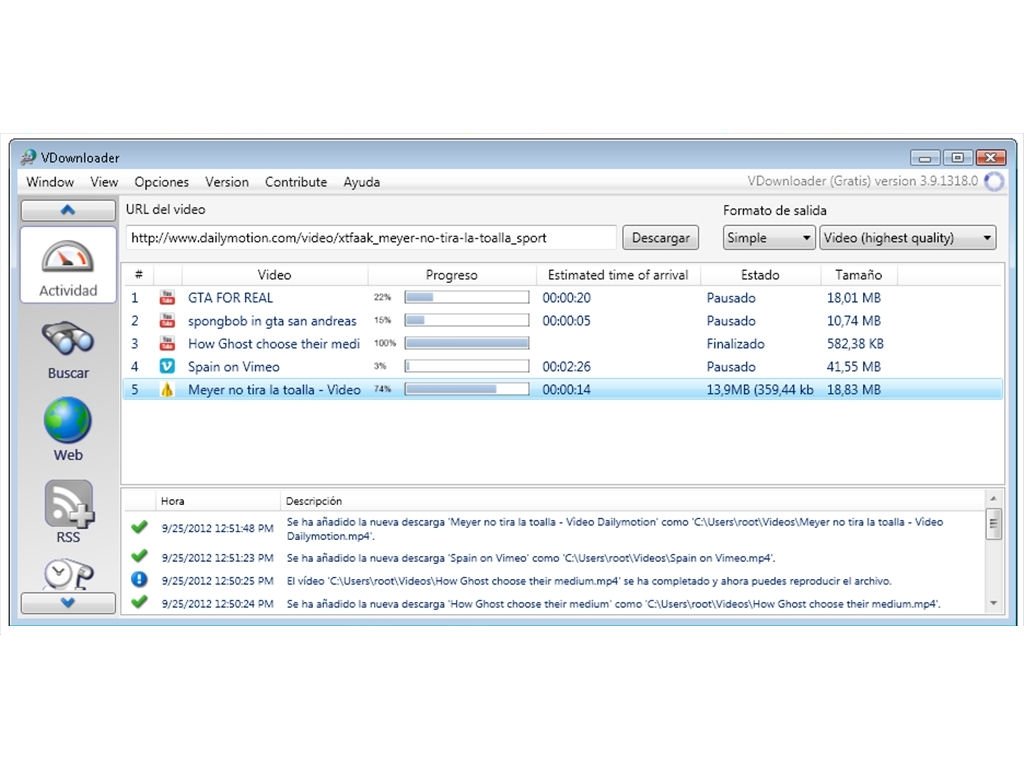Click YouTube icon for spongbob in gta san andreas
The height and width of the screenshot is (768, 1024).
click(x=167, y=321)
